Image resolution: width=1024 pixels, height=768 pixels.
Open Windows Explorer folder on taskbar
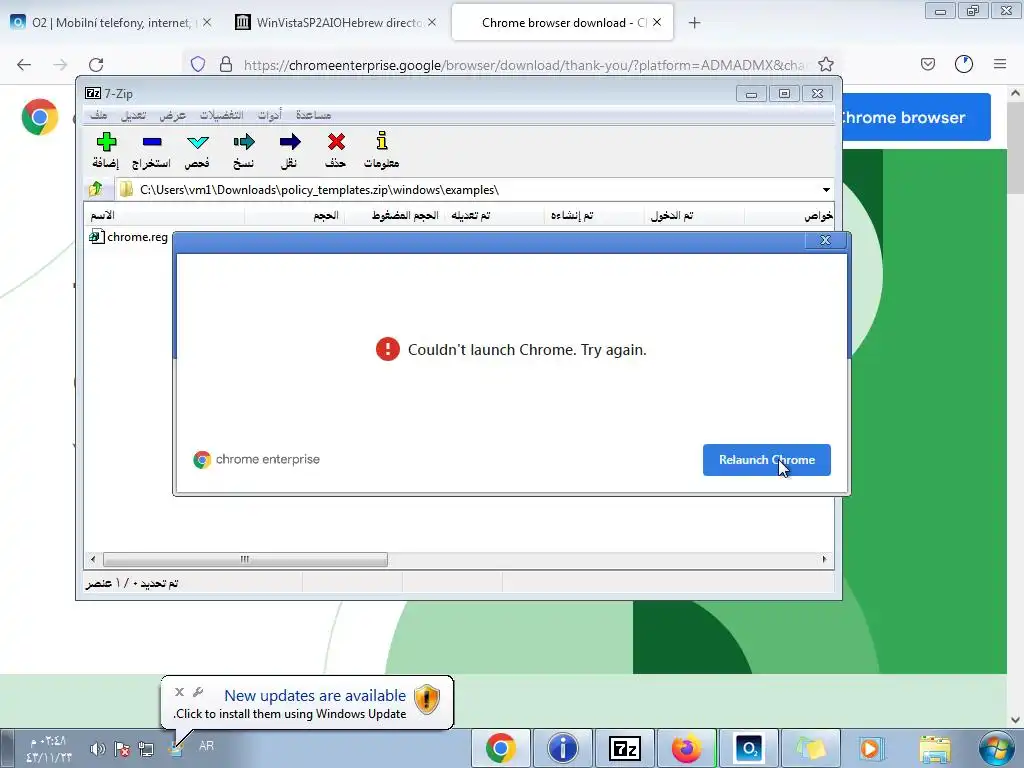(x=935, y=748)
